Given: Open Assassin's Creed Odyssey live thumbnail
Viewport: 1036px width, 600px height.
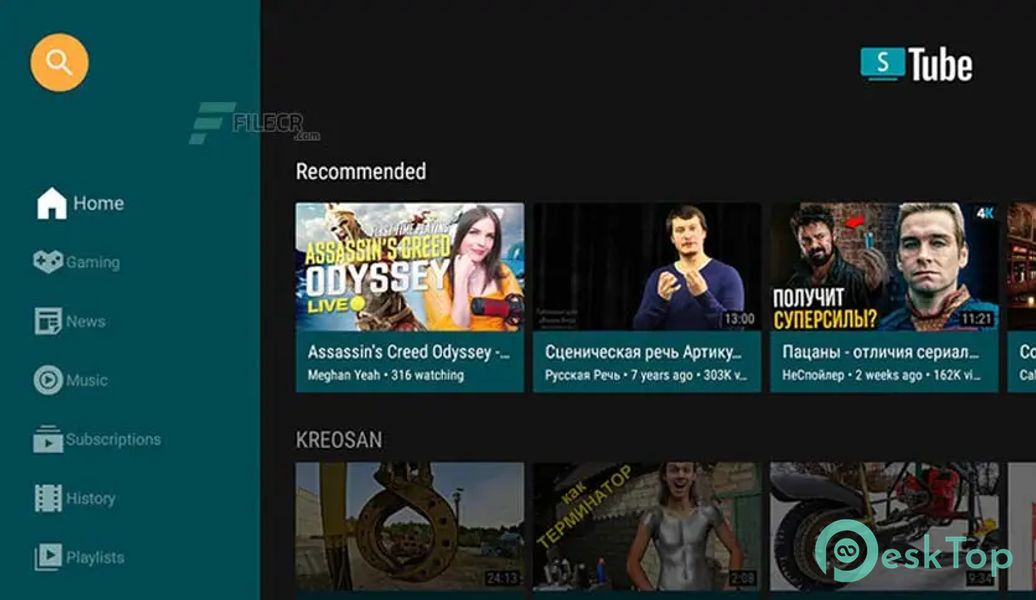Looking at the screenshot, I should pyautogui.click(x=410, y=266).
